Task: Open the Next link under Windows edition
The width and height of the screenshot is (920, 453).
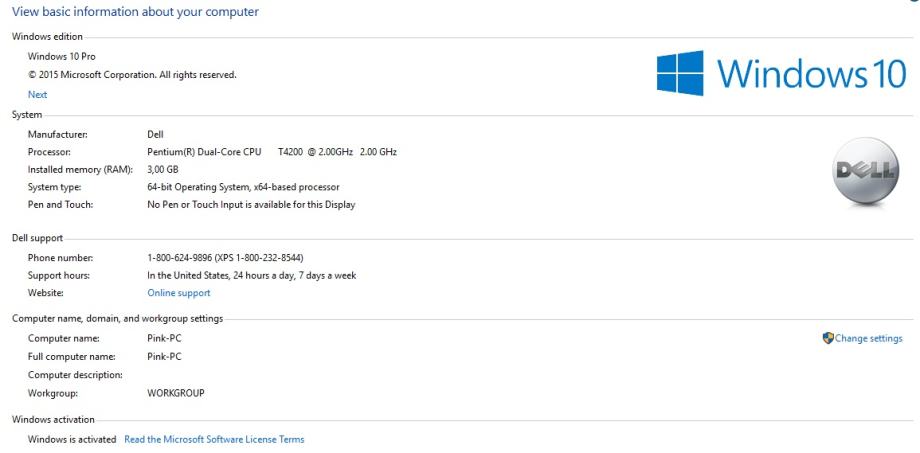Action: tap(37, 94)
